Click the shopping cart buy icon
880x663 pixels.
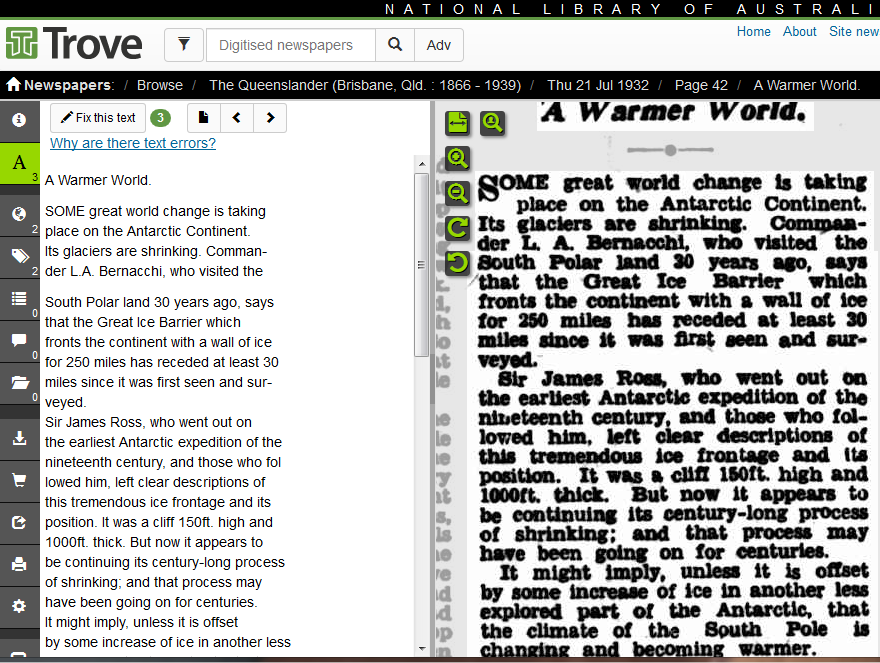click(x=19, y=480)
